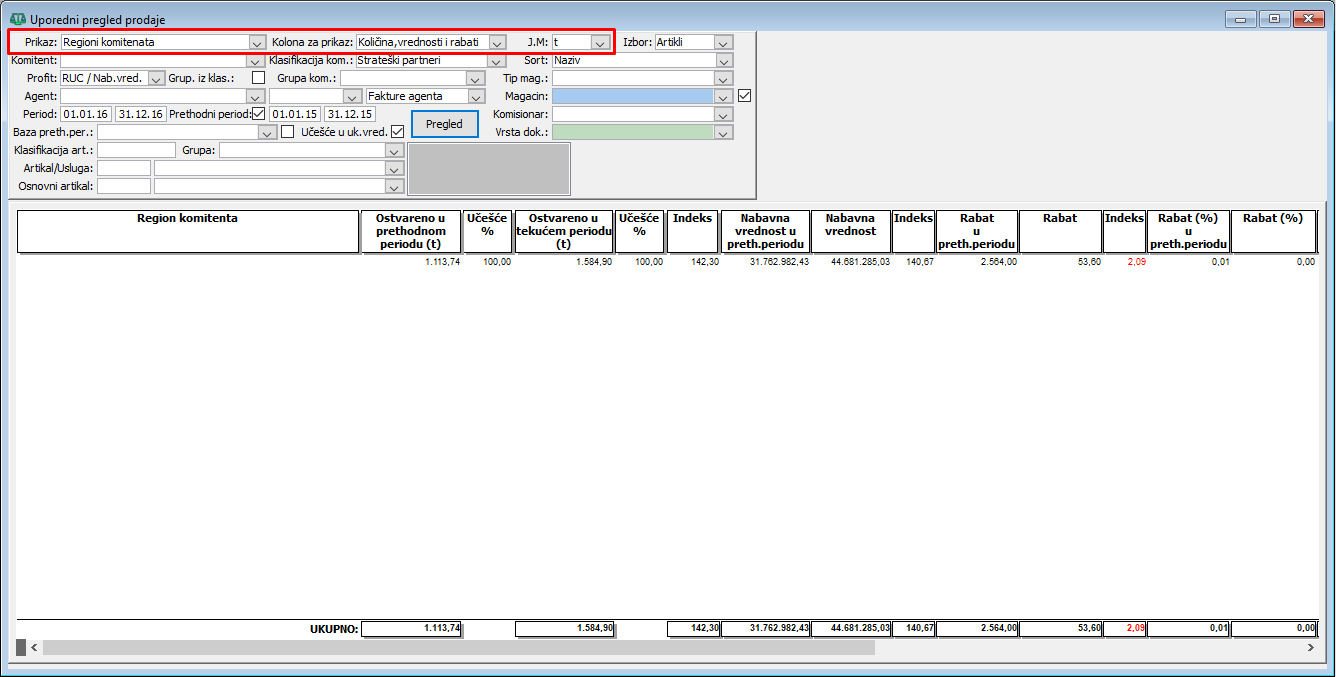Click the UKUPNO total label

click(334, 629)
